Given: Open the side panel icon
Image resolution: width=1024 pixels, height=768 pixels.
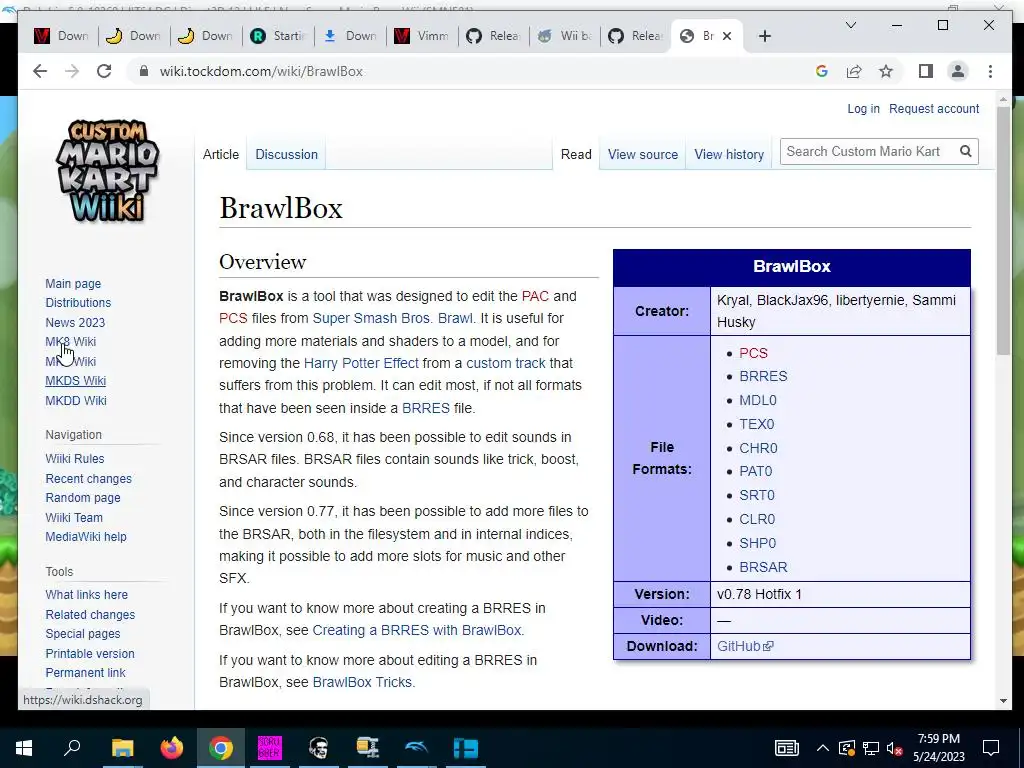Looking at the screenshot, I should coord(925,71).
